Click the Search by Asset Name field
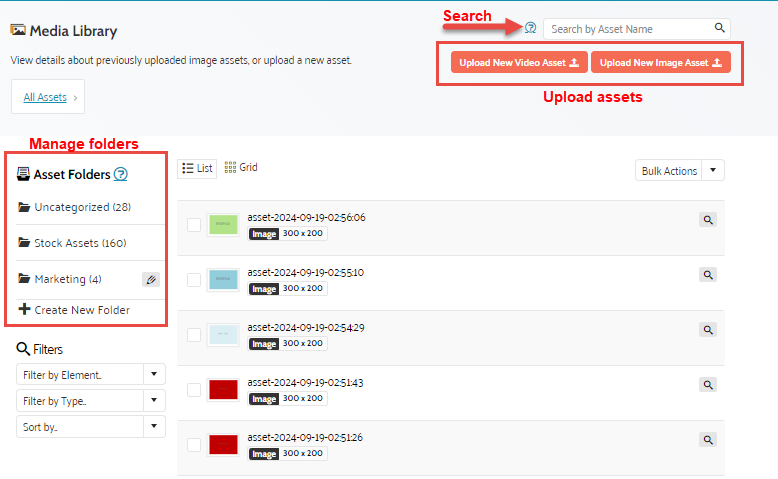 point(627,29)
